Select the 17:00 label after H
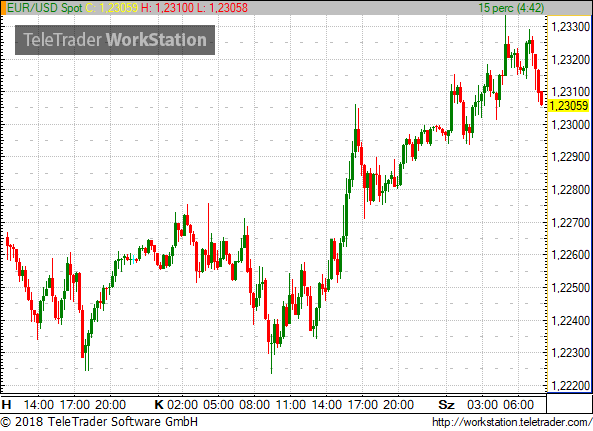This screenshot has height=431, width=593. pos(75,405)
